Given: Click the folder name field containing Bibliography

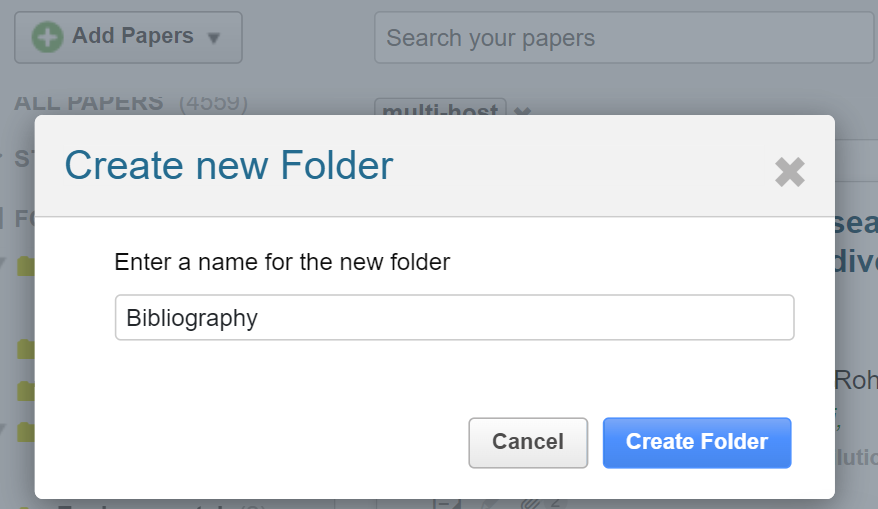Looking at the screenshot, I should click(x=454, y=317).
